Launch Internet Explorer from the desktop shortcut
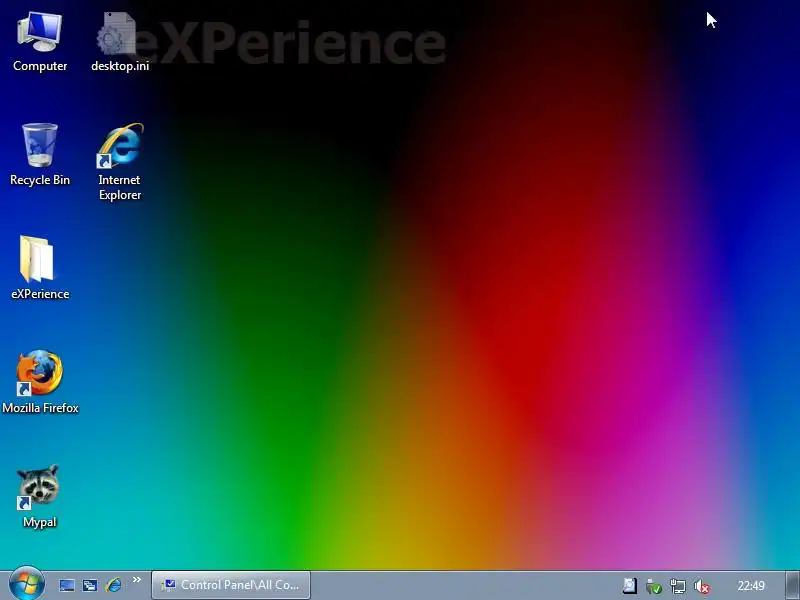800x600 pixels. [120, 161]
